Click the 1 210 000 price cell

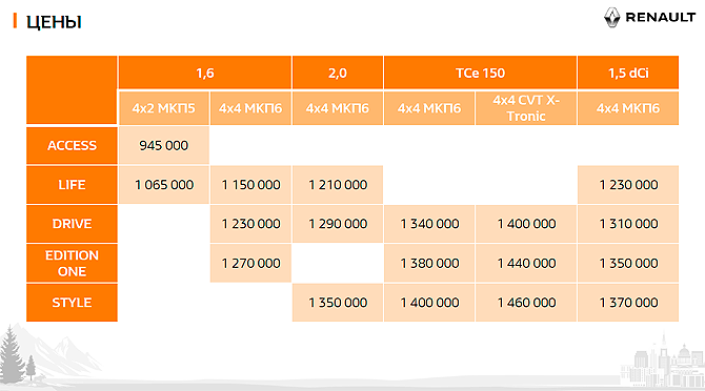338,185
